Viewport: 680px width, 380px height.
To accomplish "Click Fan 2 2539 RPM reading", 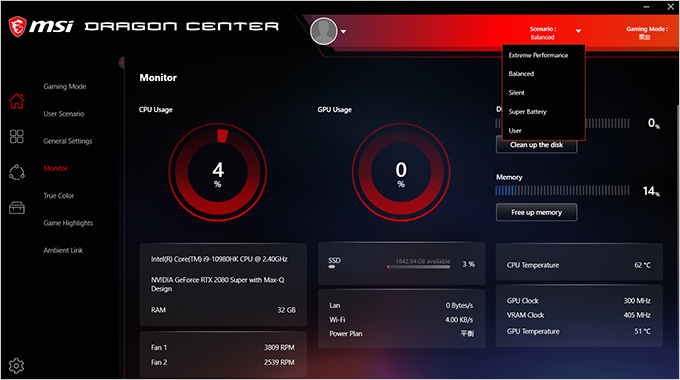I will (x=279, y=362).
